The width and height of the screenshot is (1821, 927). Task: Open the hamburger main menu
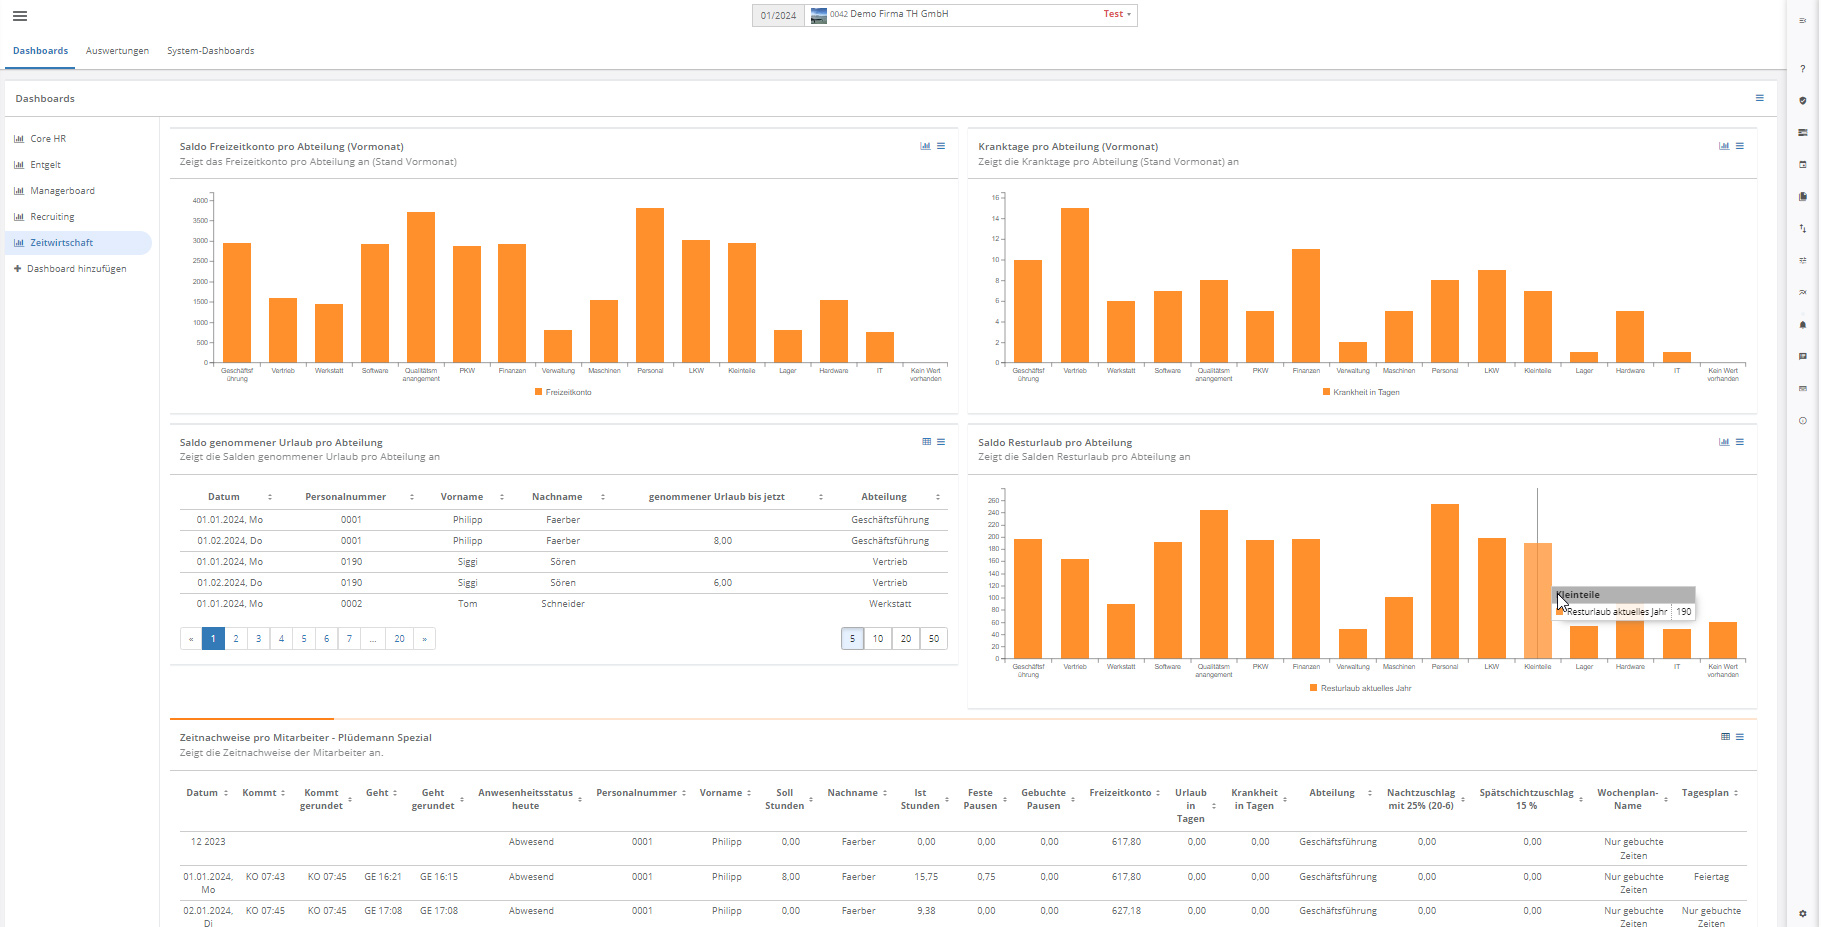coord(20,16)
